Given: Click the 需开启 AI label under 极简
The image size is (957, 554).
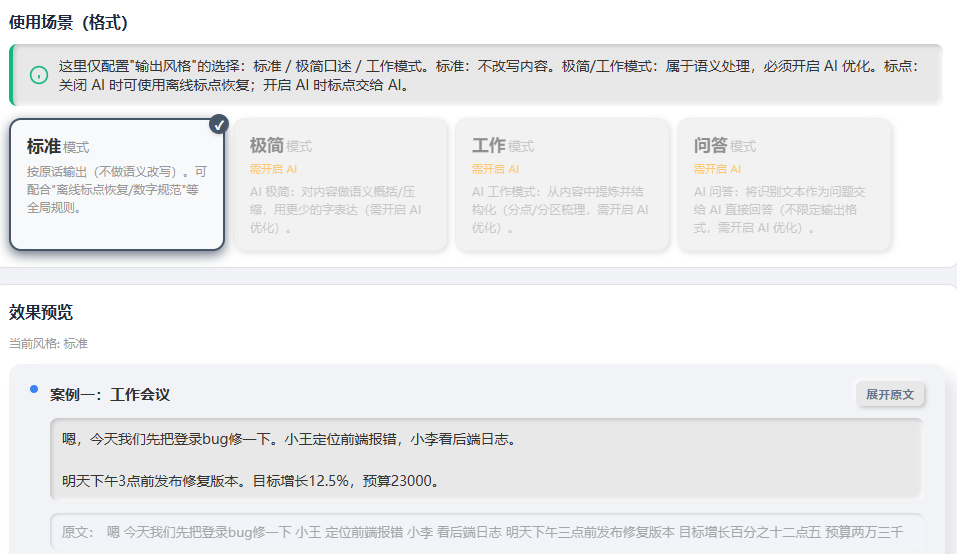Looking at the screenshot, I should point(273,169).
